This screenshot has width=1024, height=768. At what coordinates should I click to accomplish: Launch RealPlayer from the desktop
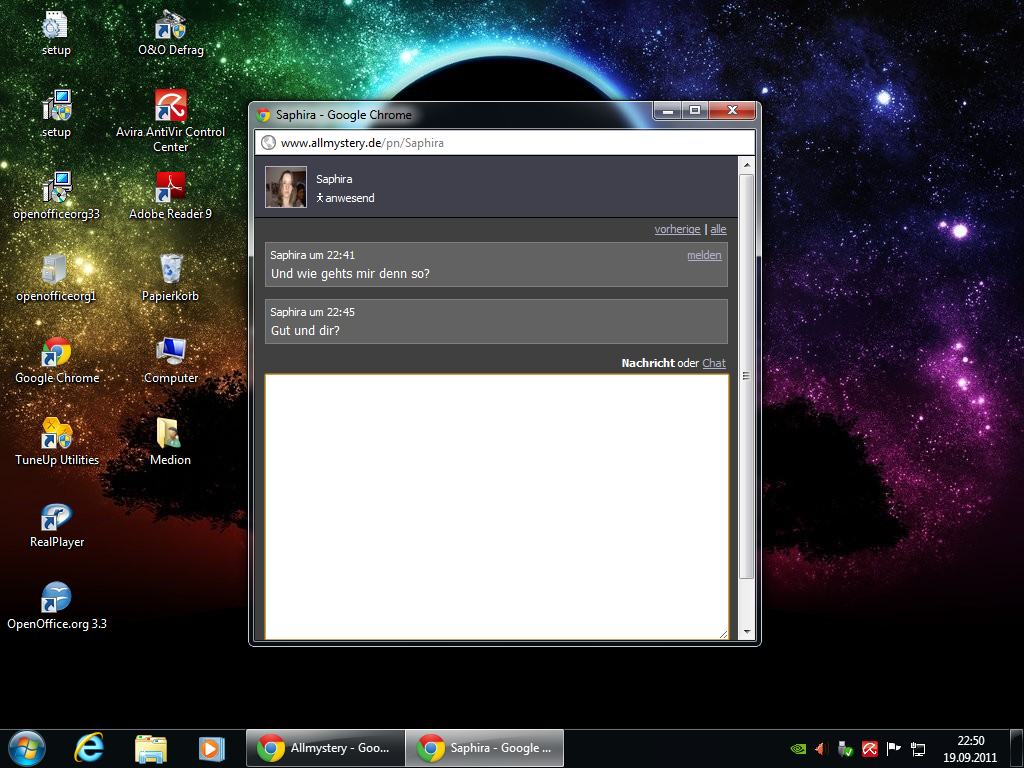coord(56,525)
